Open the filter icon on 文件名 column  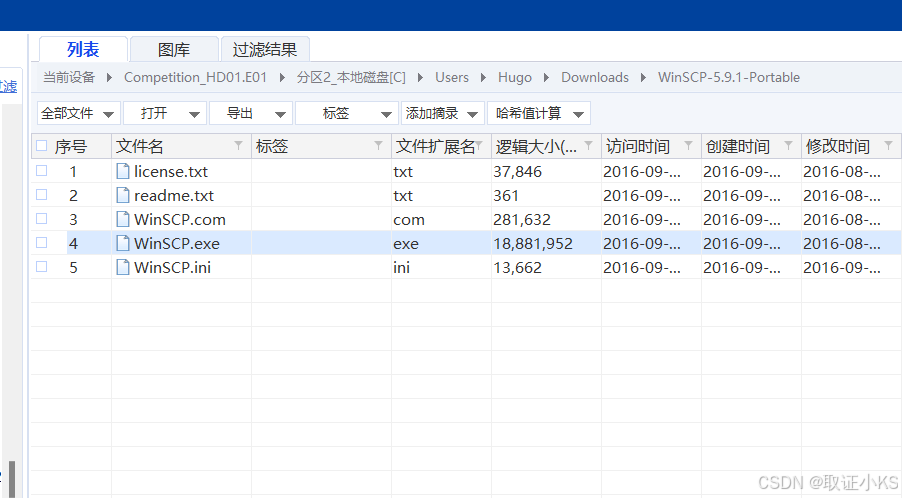click(238, 145)
